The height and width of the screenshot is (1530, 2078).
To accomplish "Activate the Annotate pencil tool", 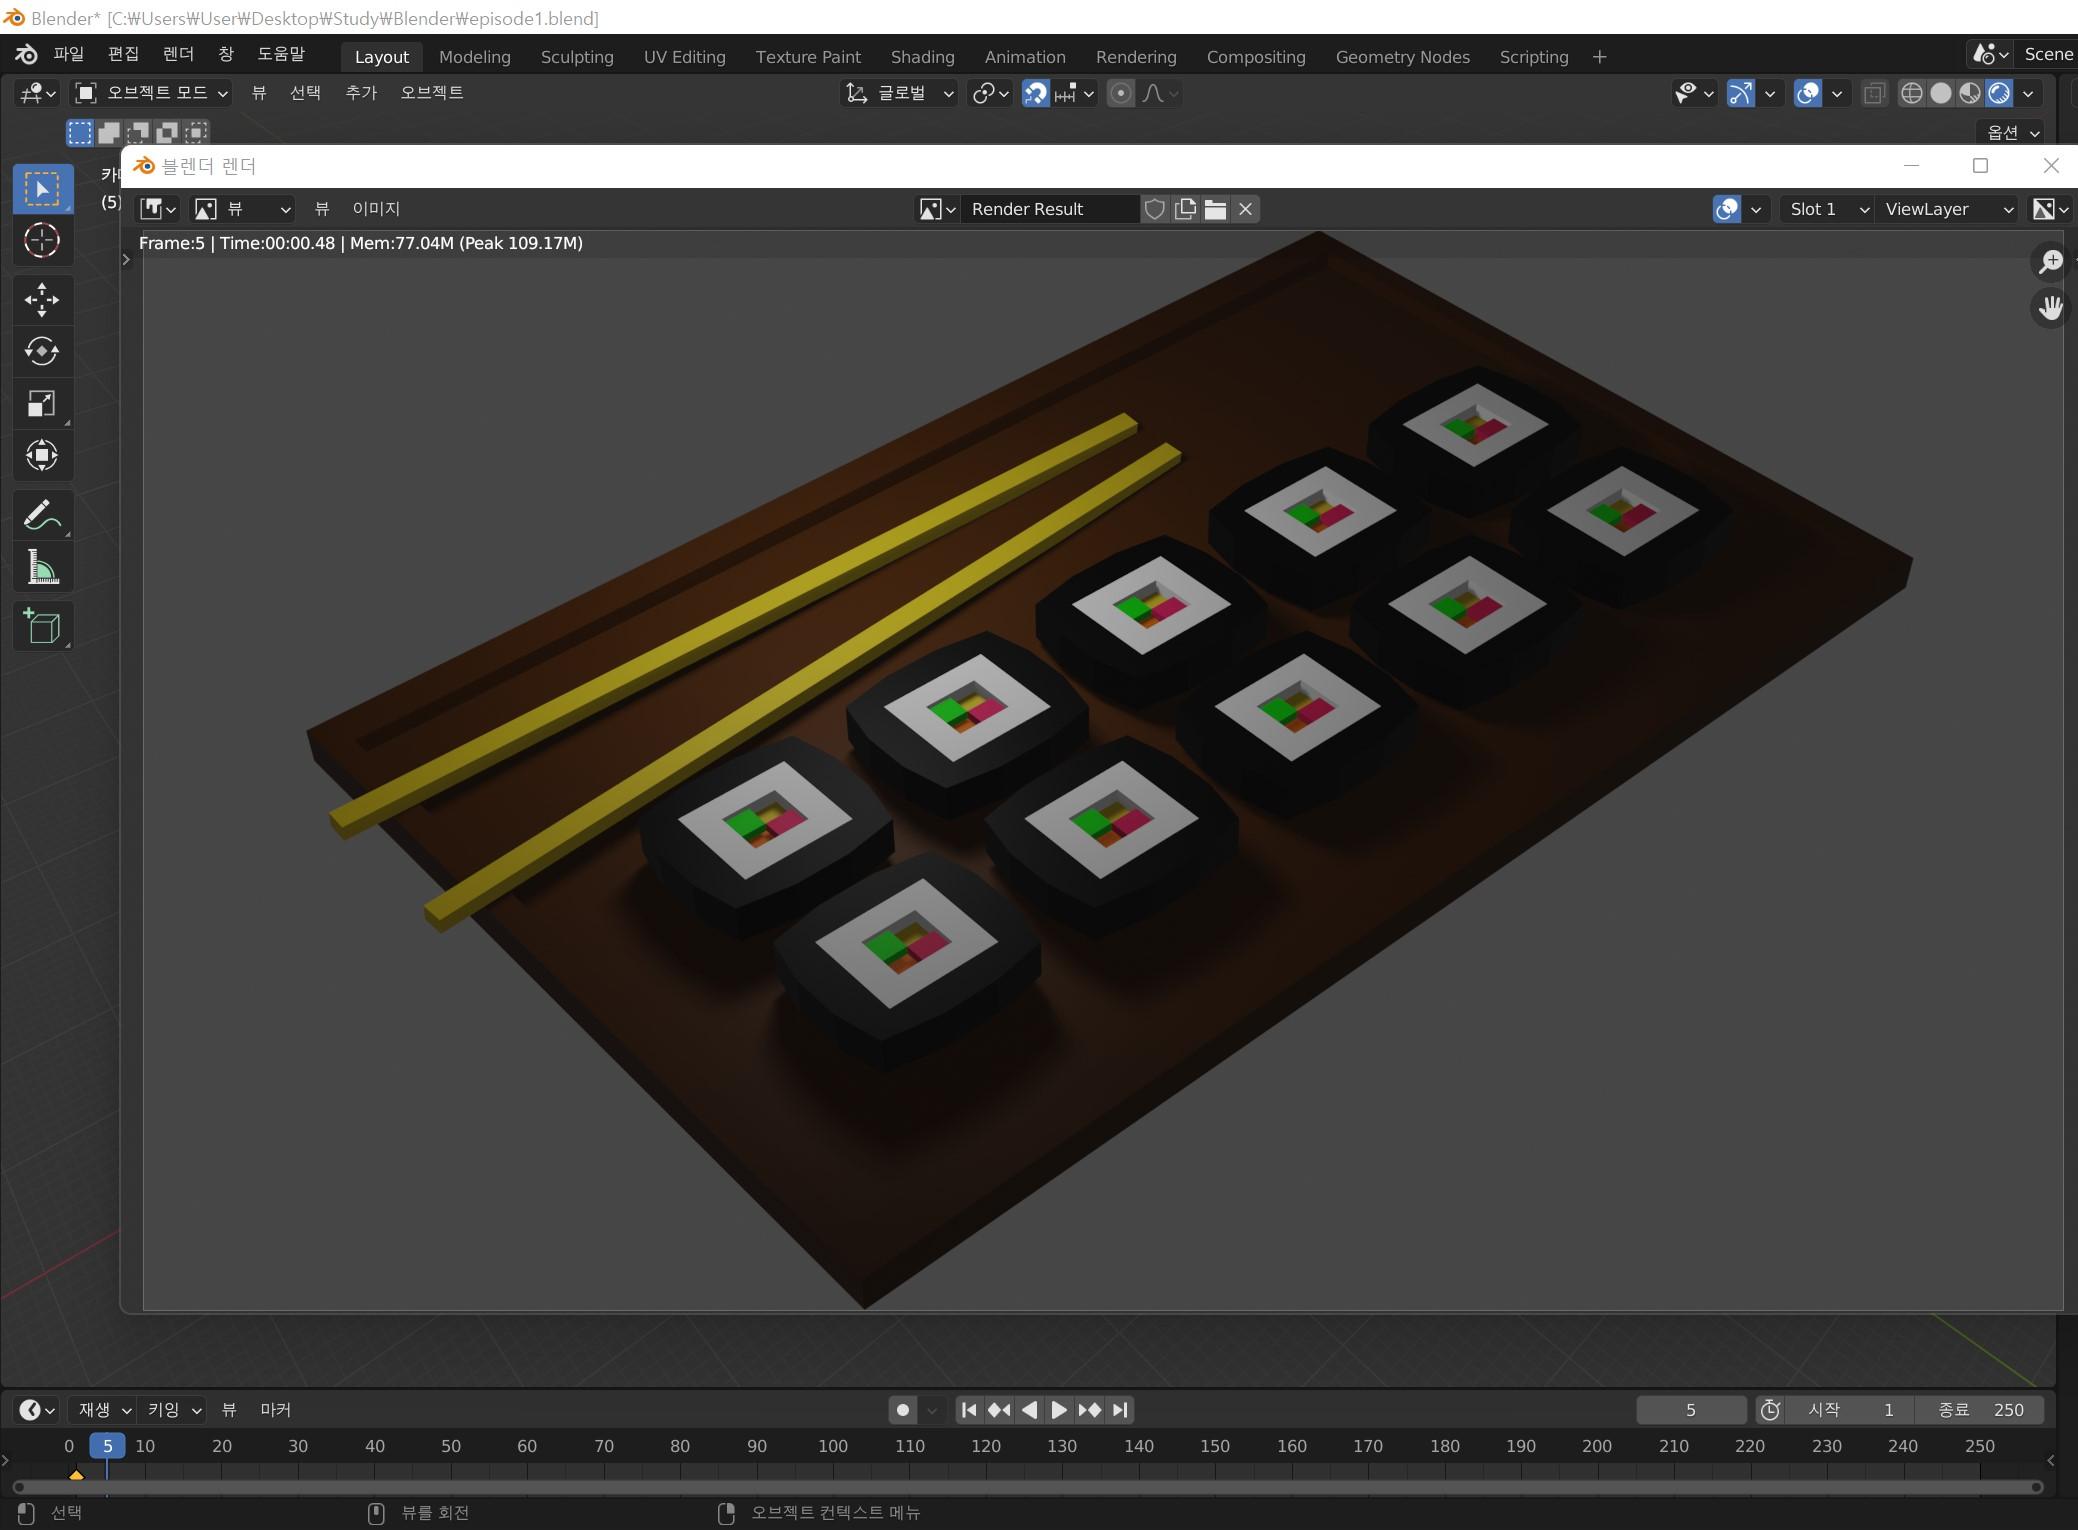I will (x=42, y=515).
